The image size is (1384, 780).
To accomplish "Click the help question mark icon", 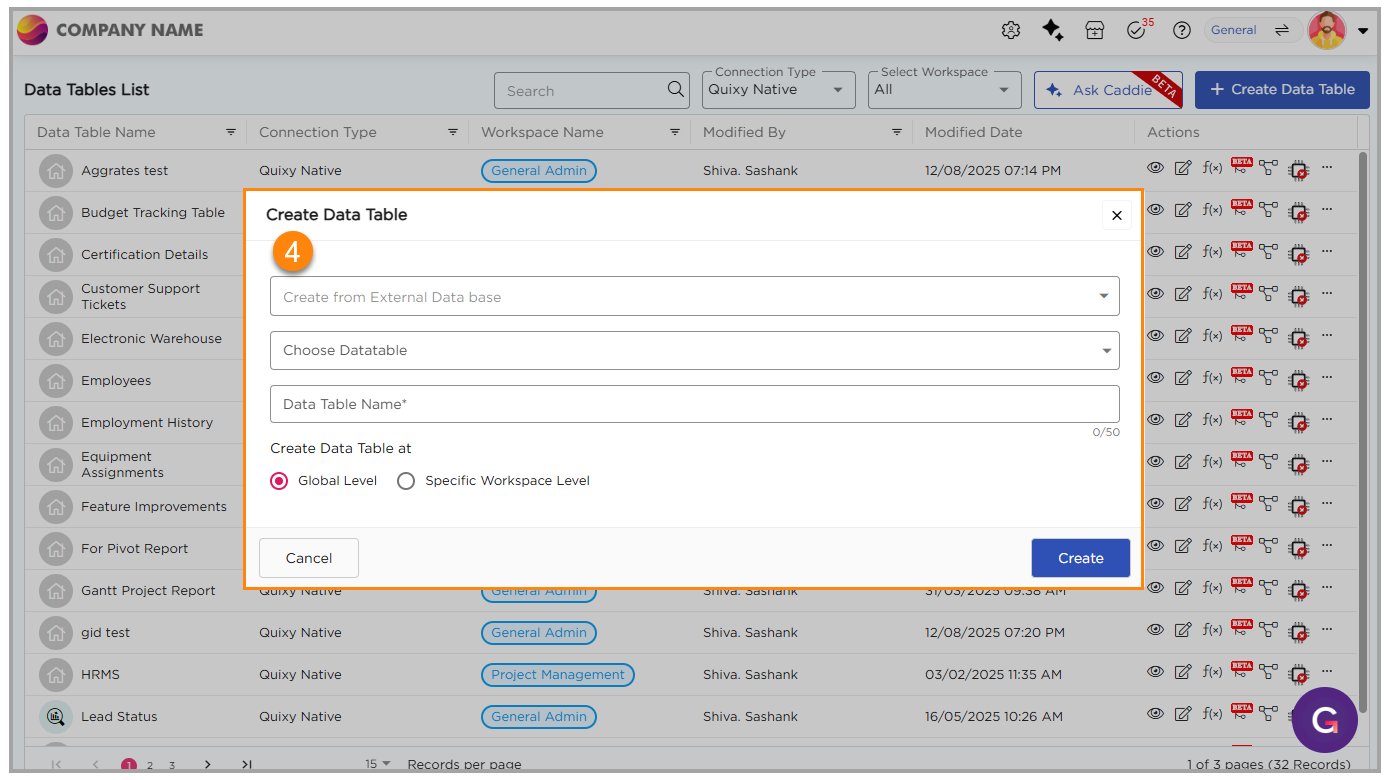I will (1181, 30).
